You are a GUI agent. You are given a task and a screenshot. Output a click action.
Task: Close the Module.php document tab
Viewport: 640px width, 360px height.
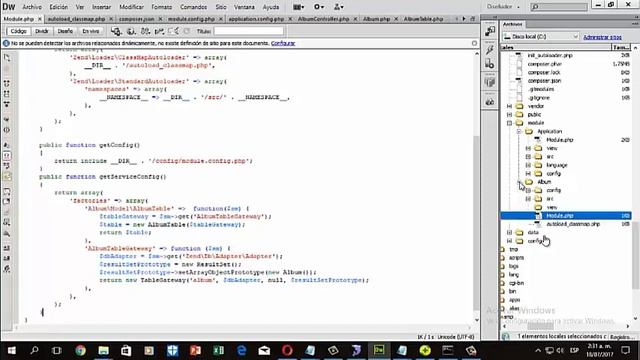[40, 19]
